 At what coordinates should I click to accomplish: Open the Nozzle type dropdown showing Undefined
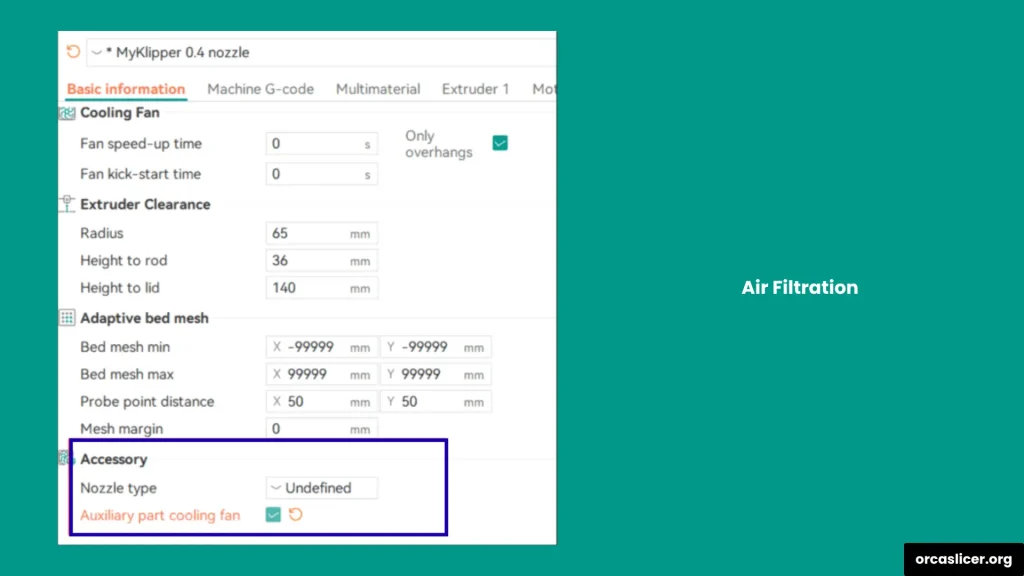[321, 488]
